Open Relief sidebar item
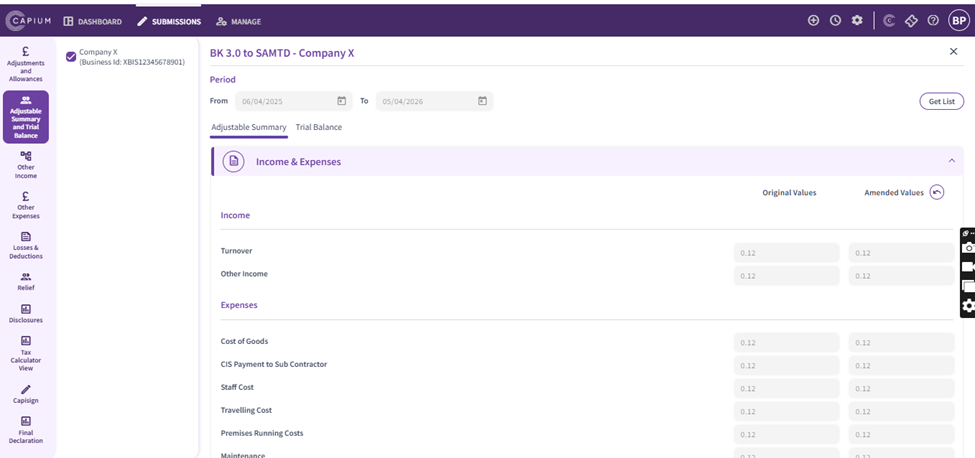The width and height of the screenshot is (975, 458). (x=25, y=282)
